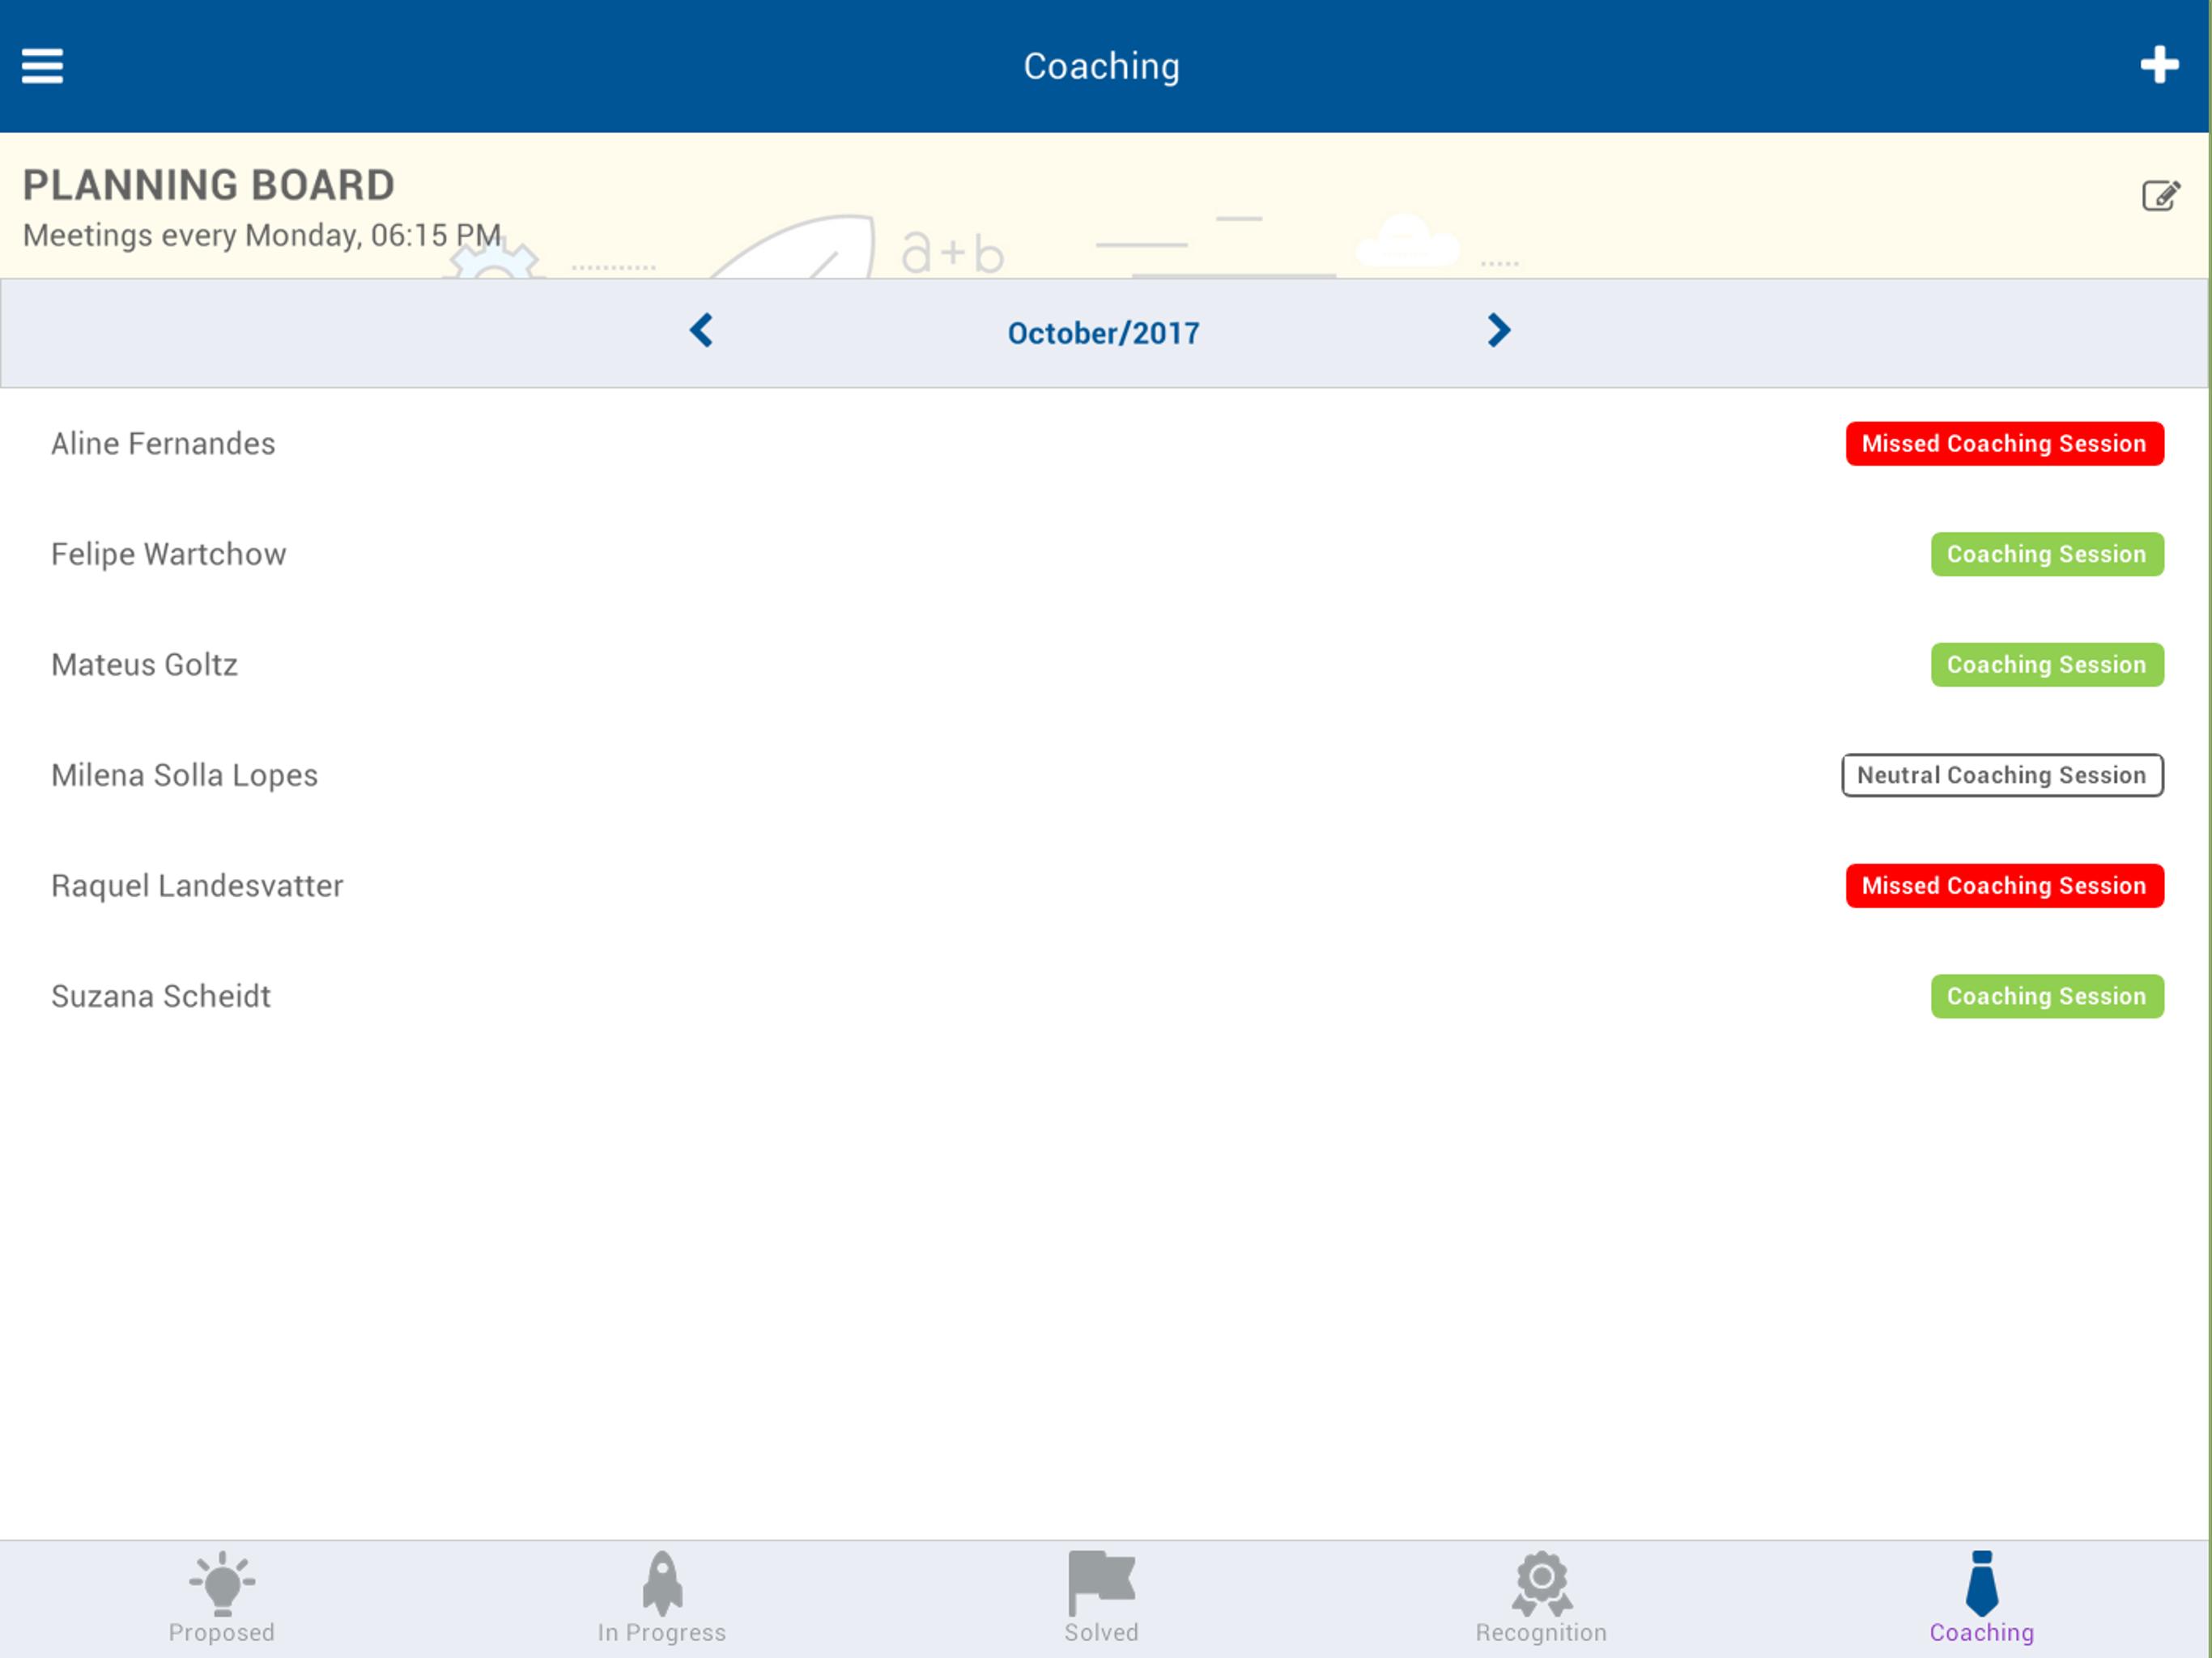Click Milena's Neutral Coaching Session badge
Screen dimensions: 2212x1658
point(2002,775)
